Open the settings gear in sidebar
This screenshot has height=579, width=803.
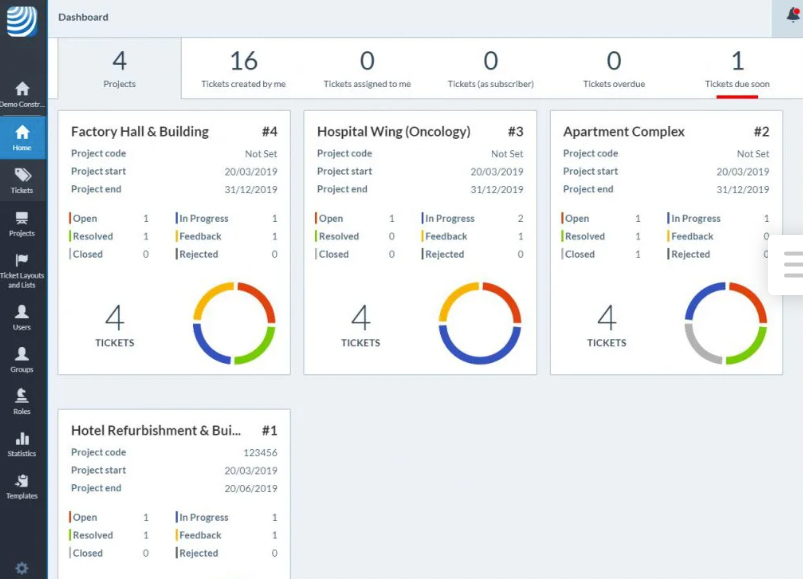click(22, 568)
